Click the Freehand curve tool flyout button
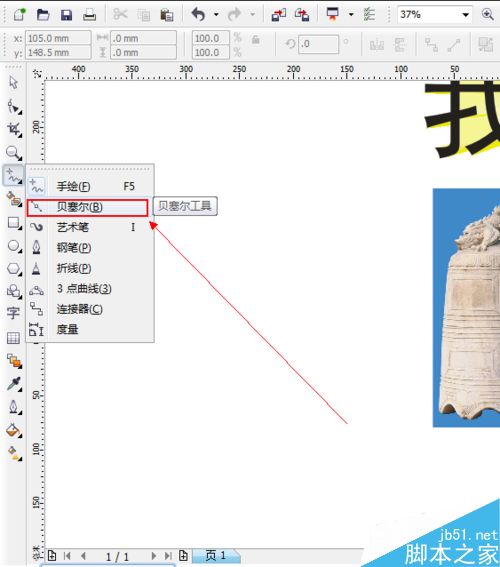 [x=14, y=176]
